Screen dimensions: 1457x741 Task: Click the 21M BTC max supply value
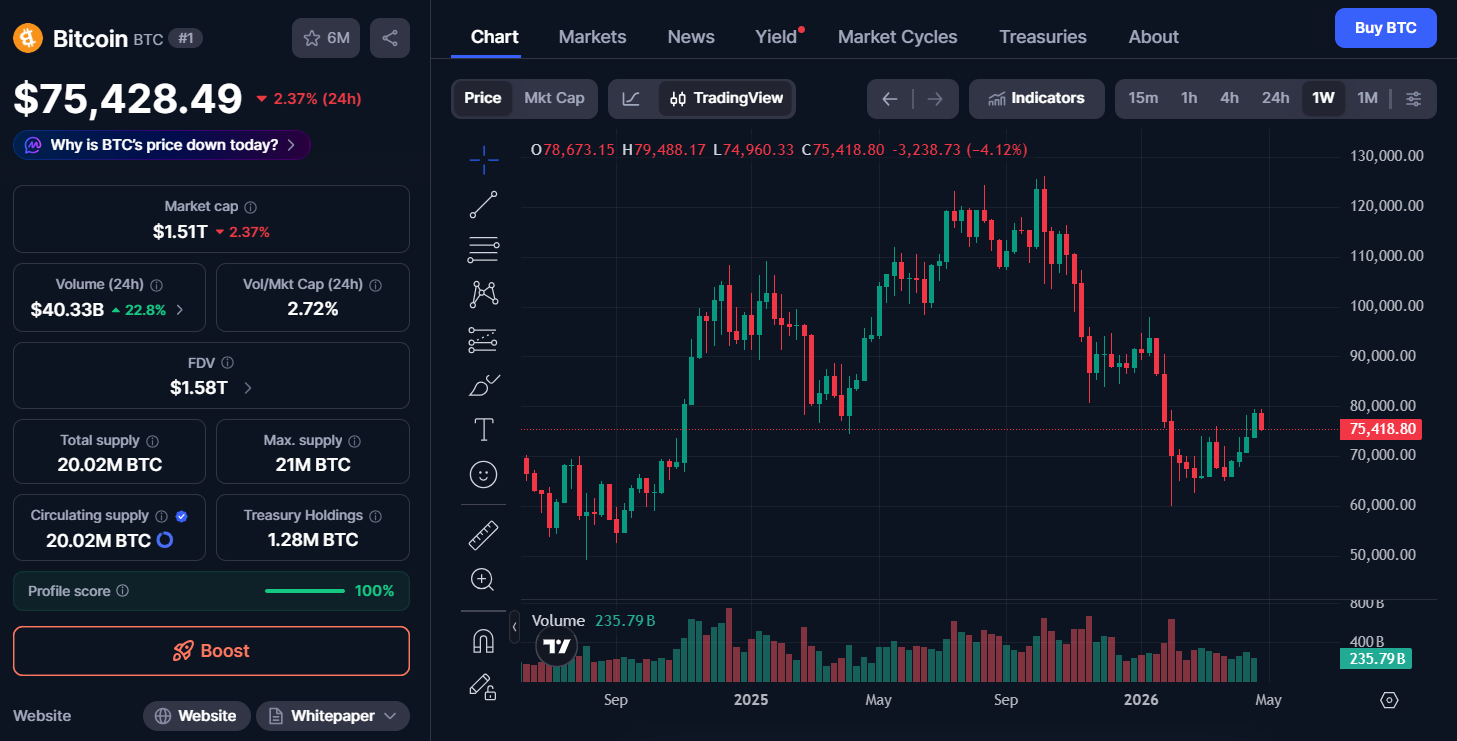313,465
